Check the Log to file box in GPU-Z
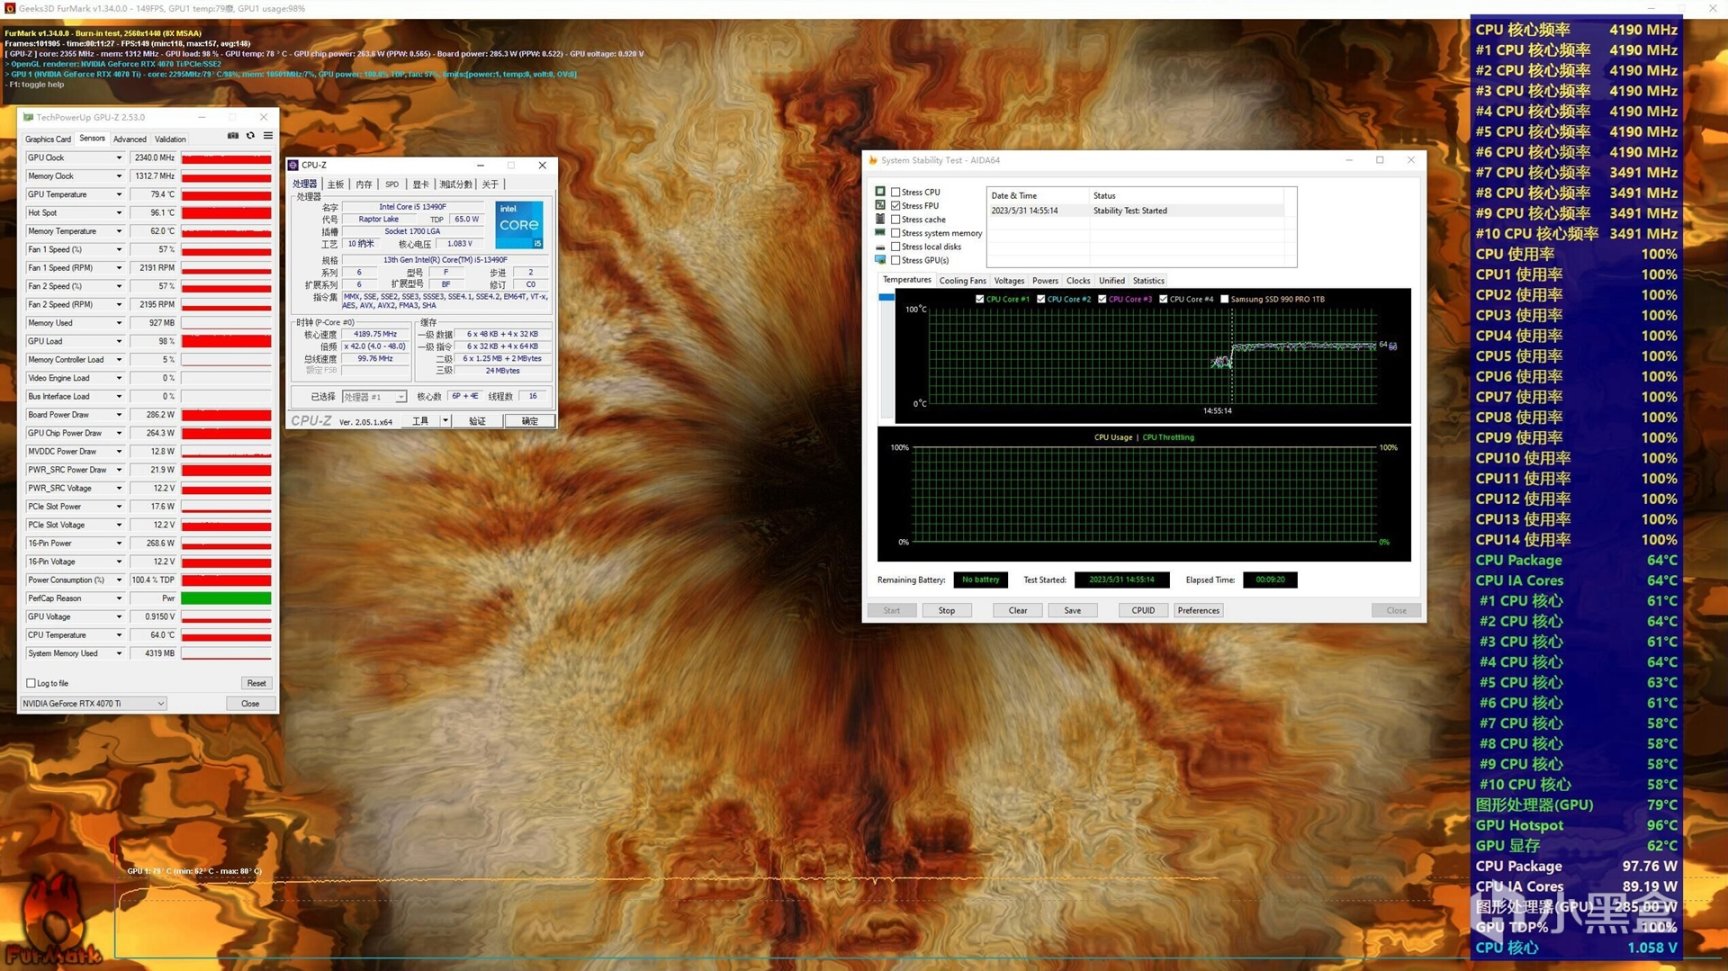Viewport: 1728px width, 971px height. [31, 683]
